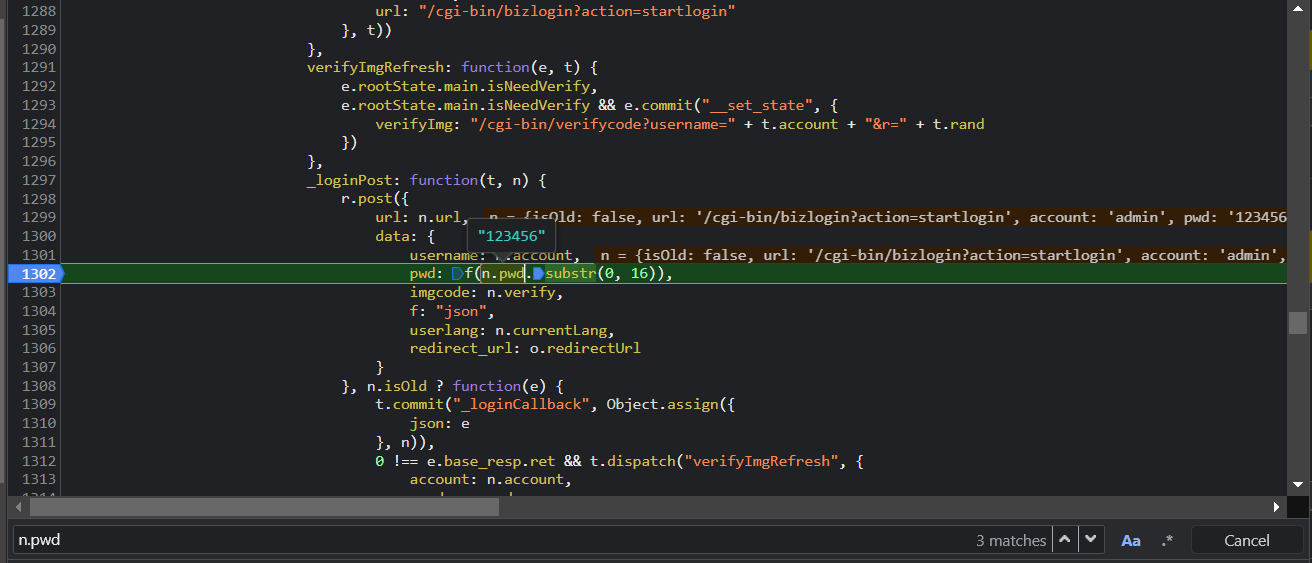1312x563 pixels.
Task: Go to next search match
Action: (1091, 540)
